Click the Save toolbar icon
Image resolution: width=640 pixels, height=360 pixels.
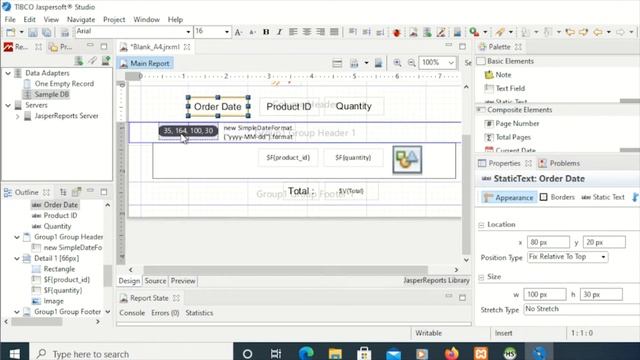(33, 32)
